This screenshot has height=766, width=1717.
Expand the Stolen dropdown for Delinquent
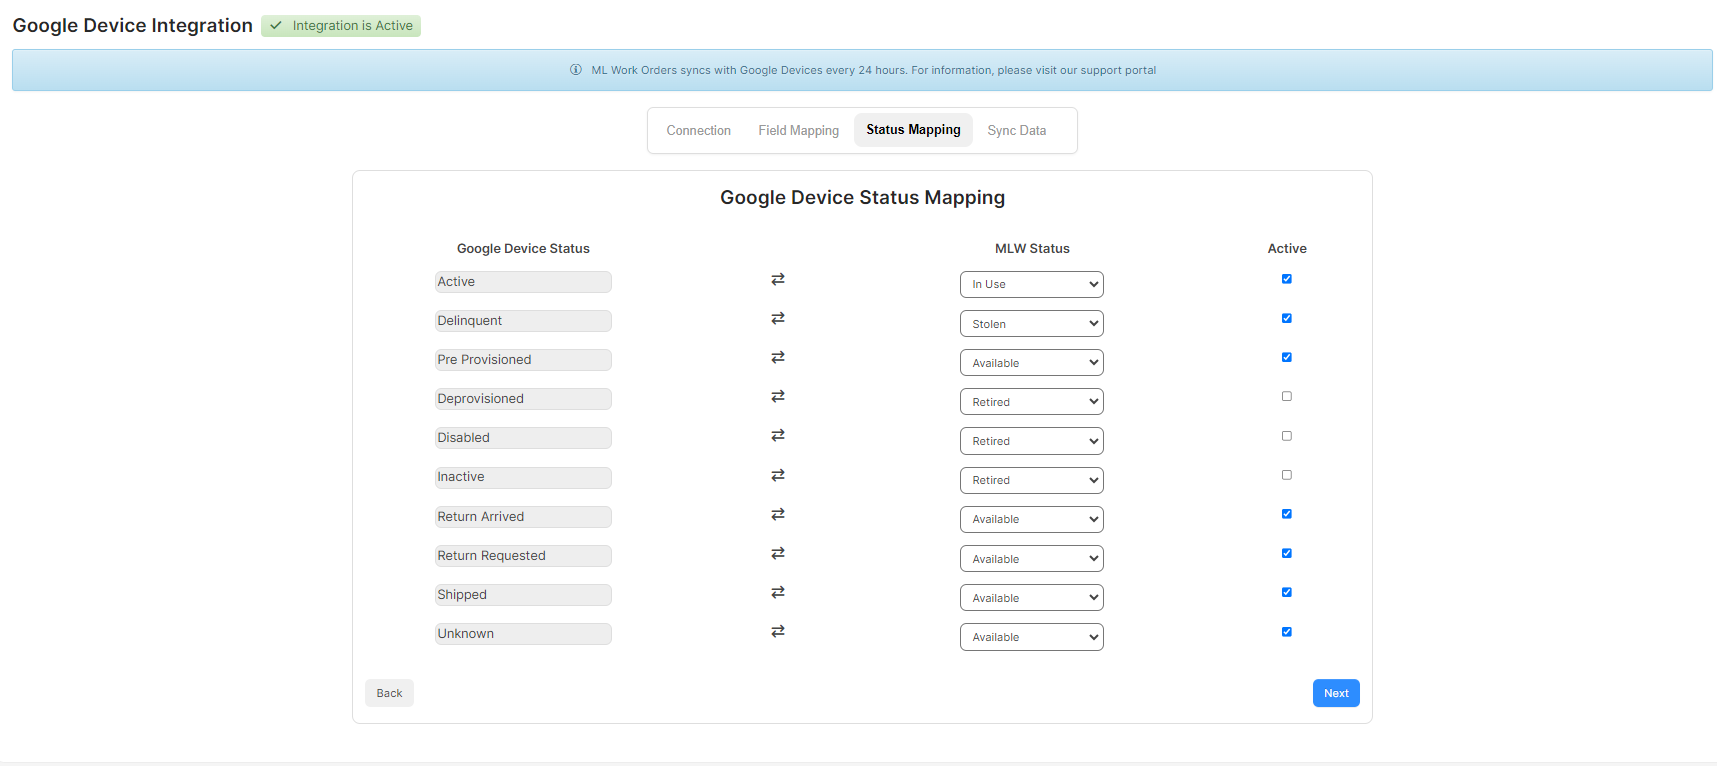pyautogui.click(x=1031, y=324)
